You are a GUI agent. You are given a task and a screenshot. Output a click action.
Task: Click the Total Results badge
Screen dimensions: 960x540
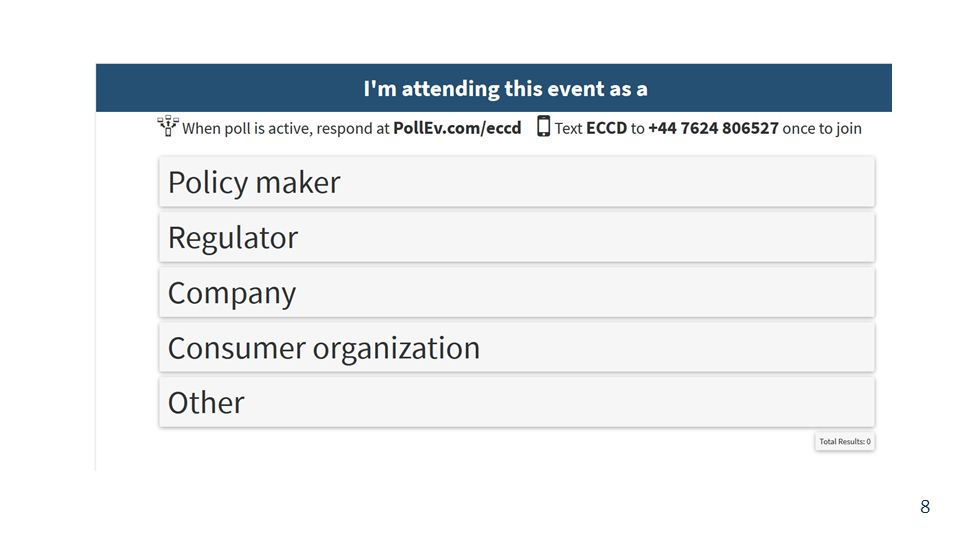844,441
